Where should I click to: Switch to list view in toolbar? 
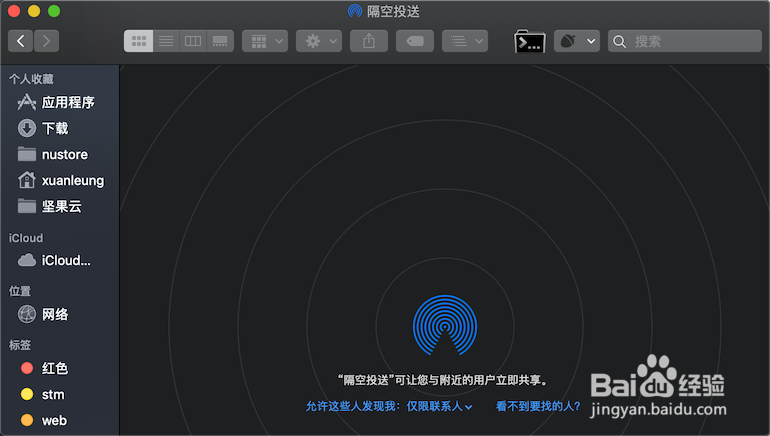[166, 41]
